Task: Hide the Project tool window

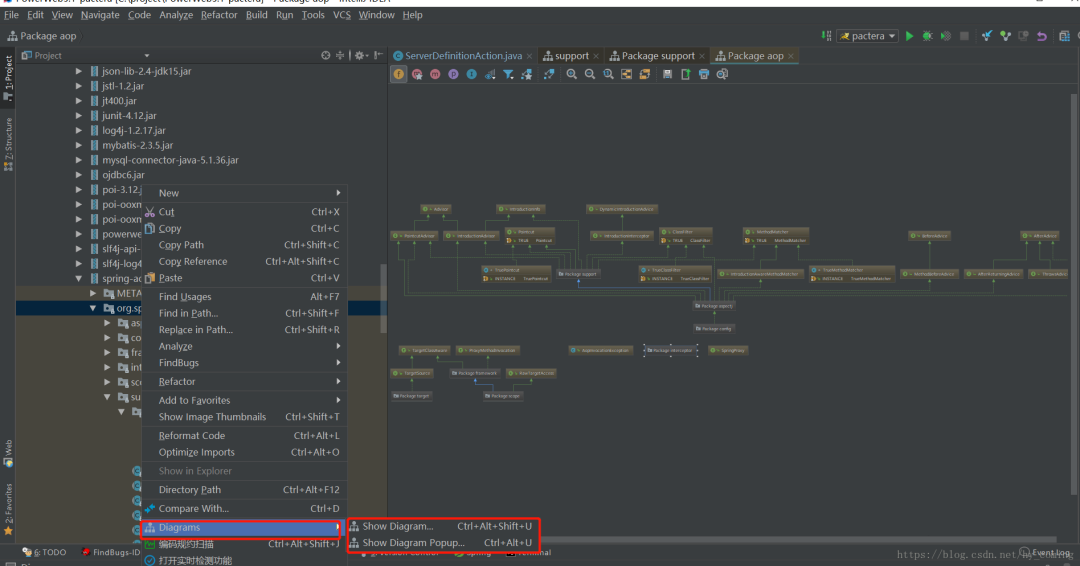Action: click(379, 55)
